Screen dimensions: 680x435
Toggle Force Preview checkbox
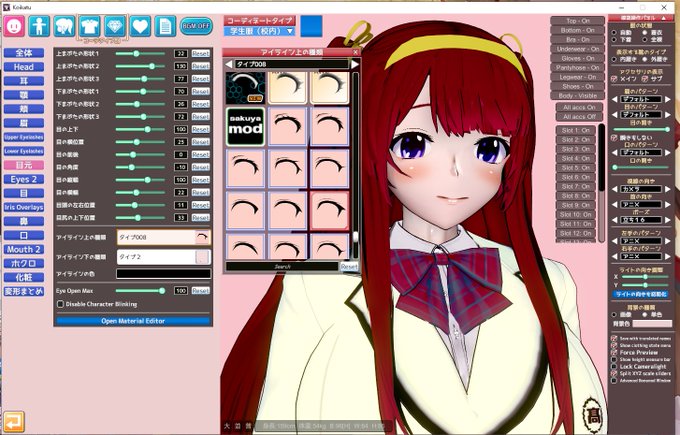coord(614,353)
